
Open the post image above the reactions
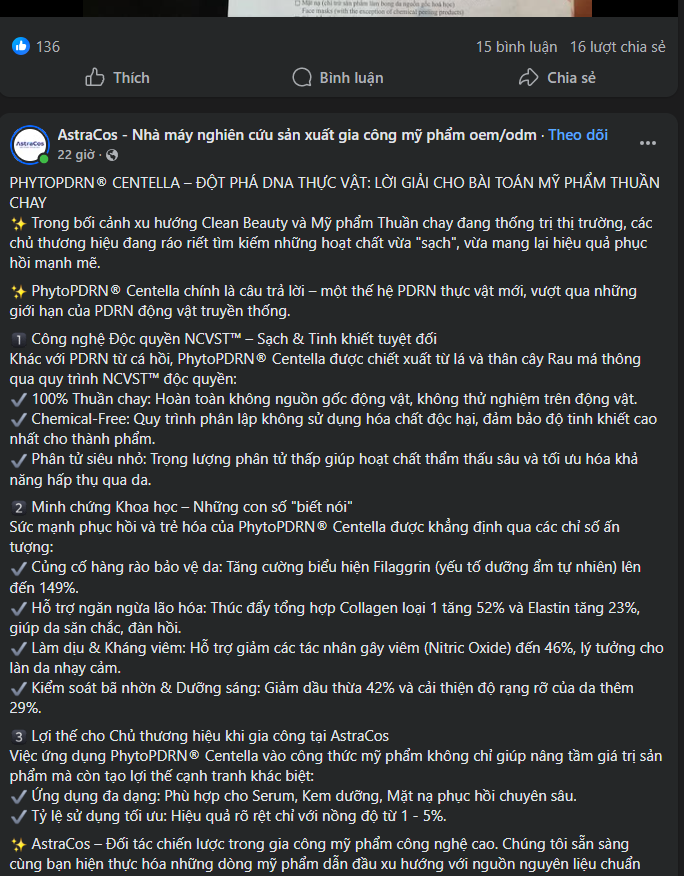tap(342, 7)
